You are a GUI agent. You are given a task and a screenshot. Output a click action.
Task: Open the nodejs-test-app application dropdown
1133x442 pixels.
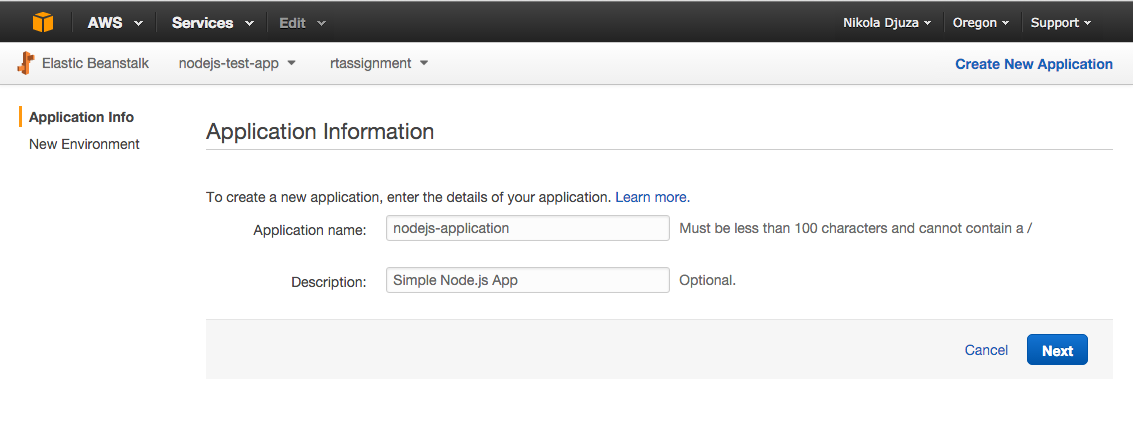pyautogui.click(x=237, y=64)
